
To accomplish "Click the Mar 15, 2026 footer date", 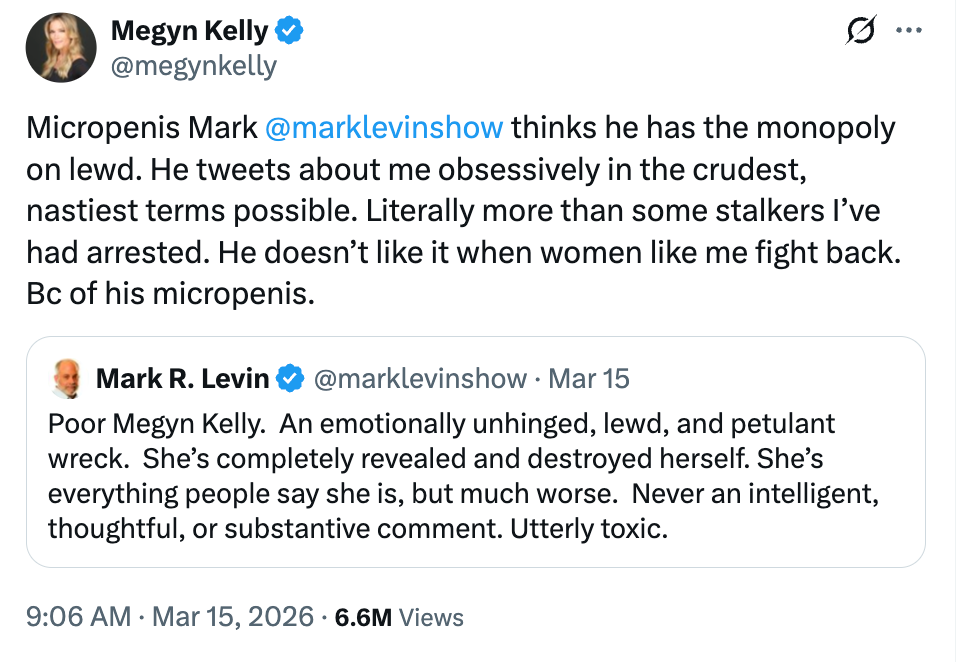I will point(231,617).
